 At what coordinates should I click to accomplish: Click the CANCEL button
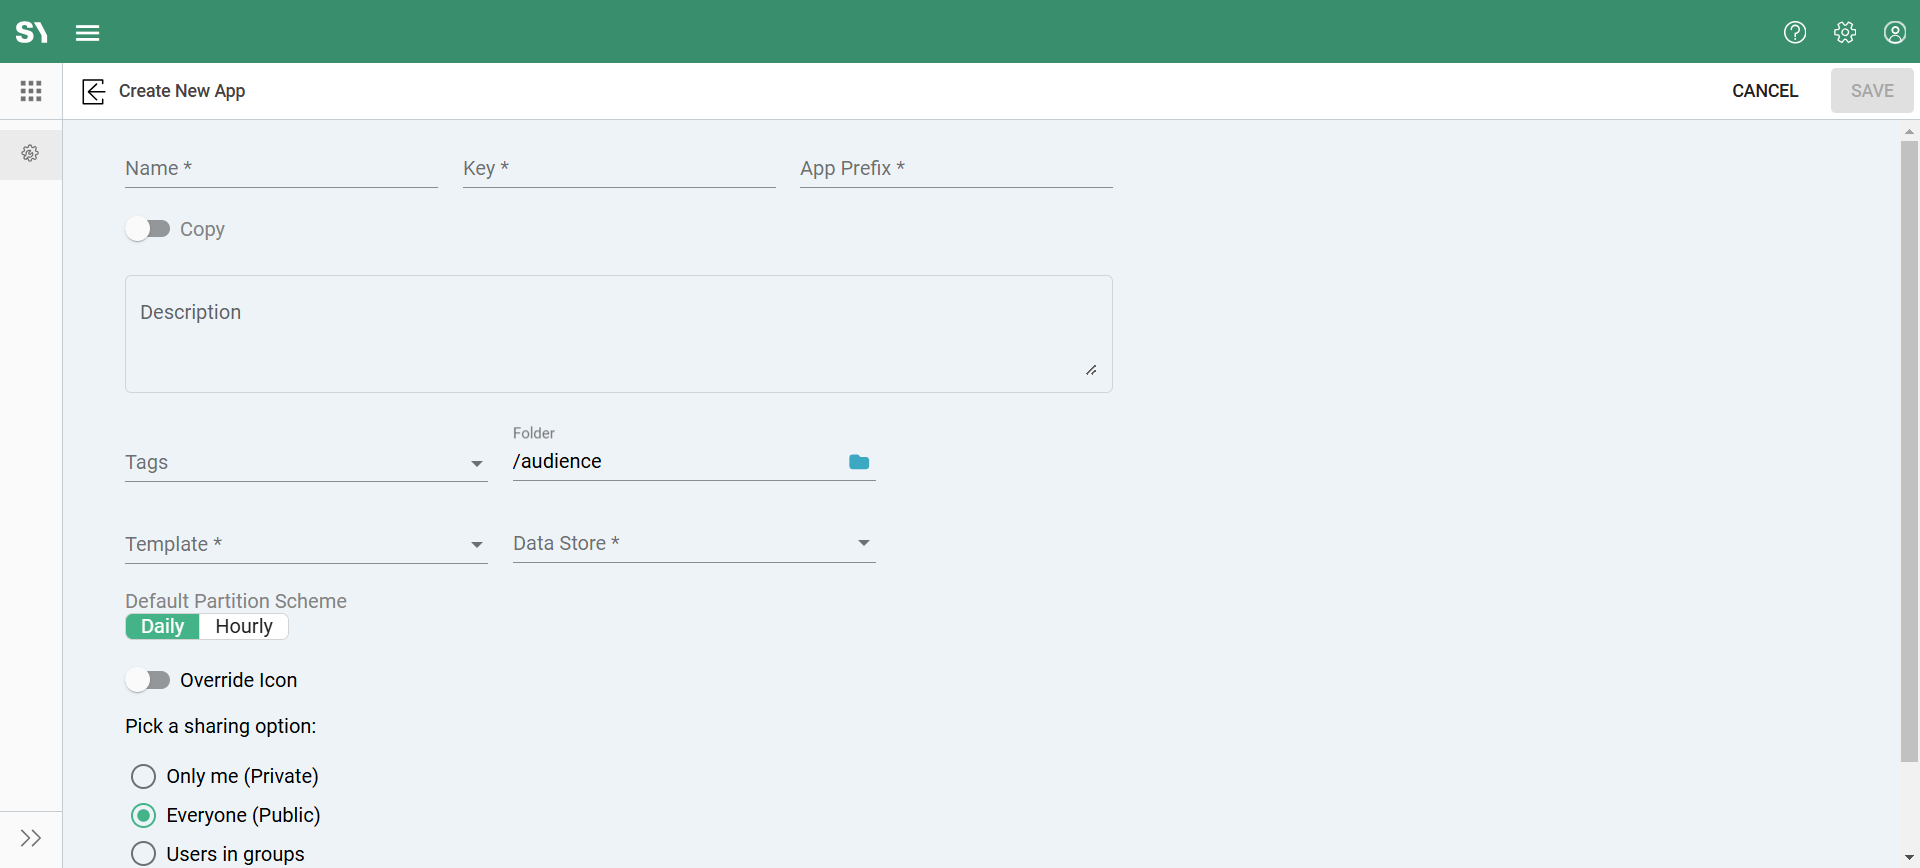click(x=1765, y=91)
